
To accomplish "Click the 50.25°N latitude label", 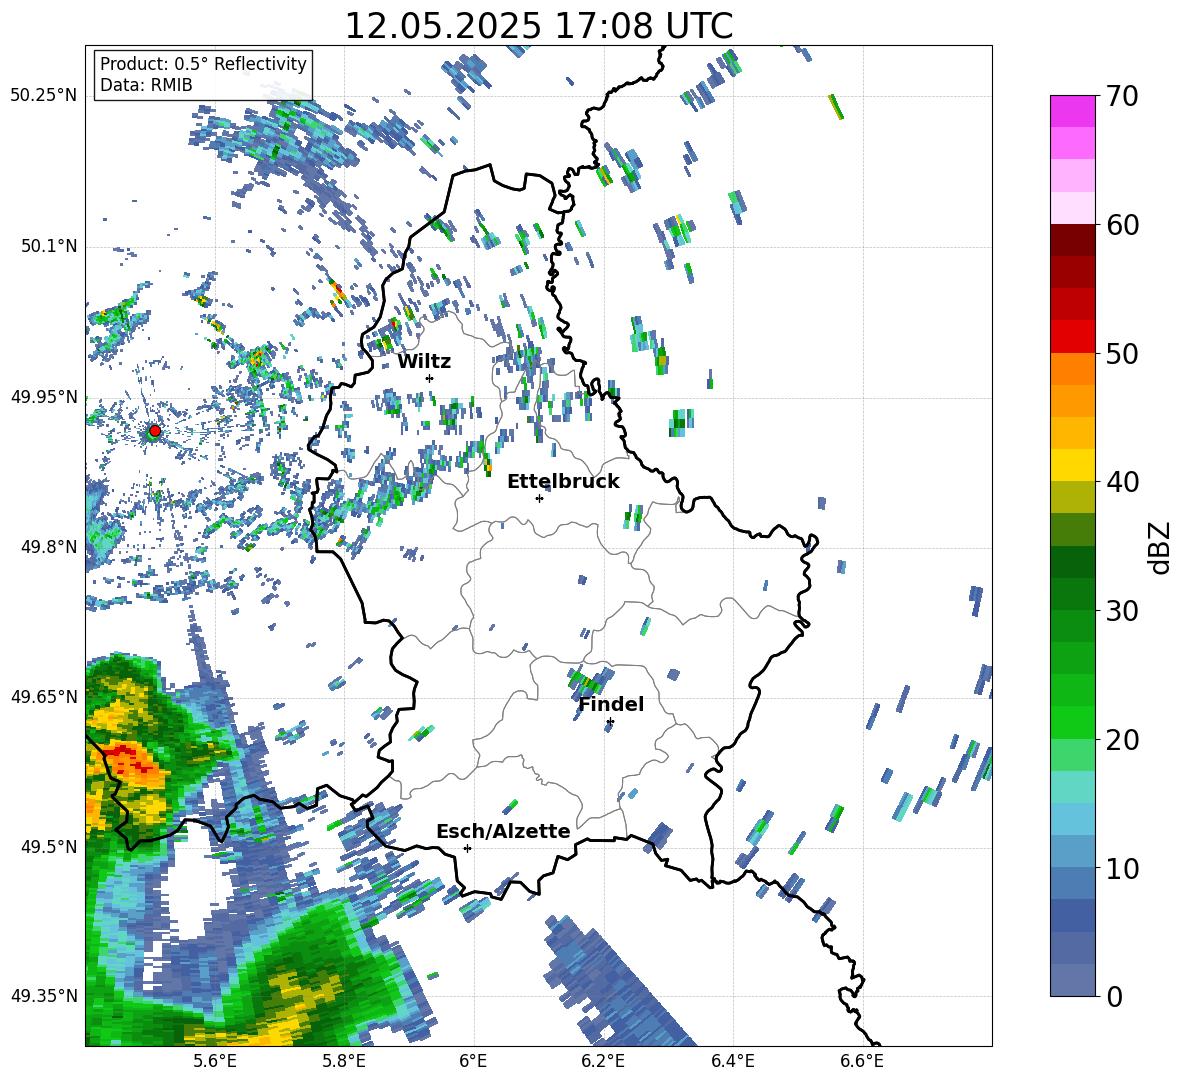I will click(44, 96).
